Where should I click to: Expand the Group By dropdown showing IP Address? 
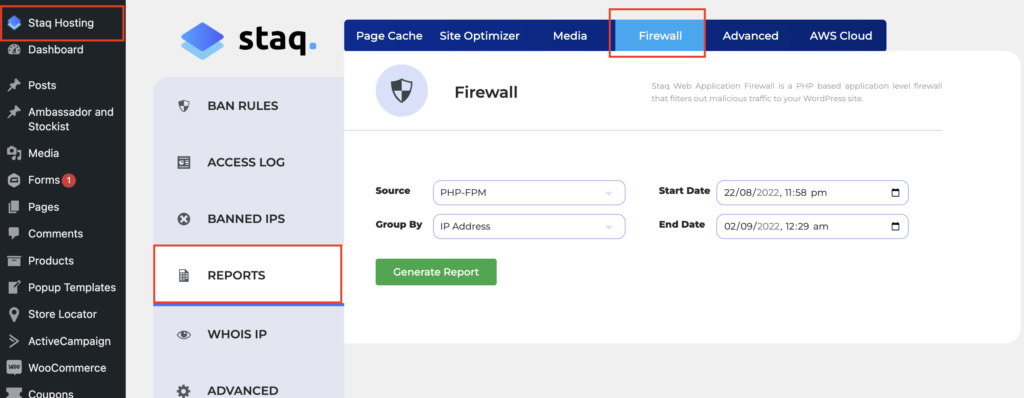point(529,226)
